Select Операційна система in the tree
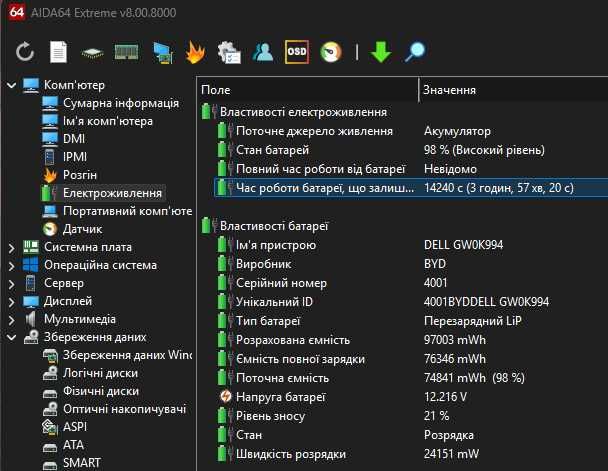Image resolution: width=608 pixels, height=471 pixels. [100, 265]
